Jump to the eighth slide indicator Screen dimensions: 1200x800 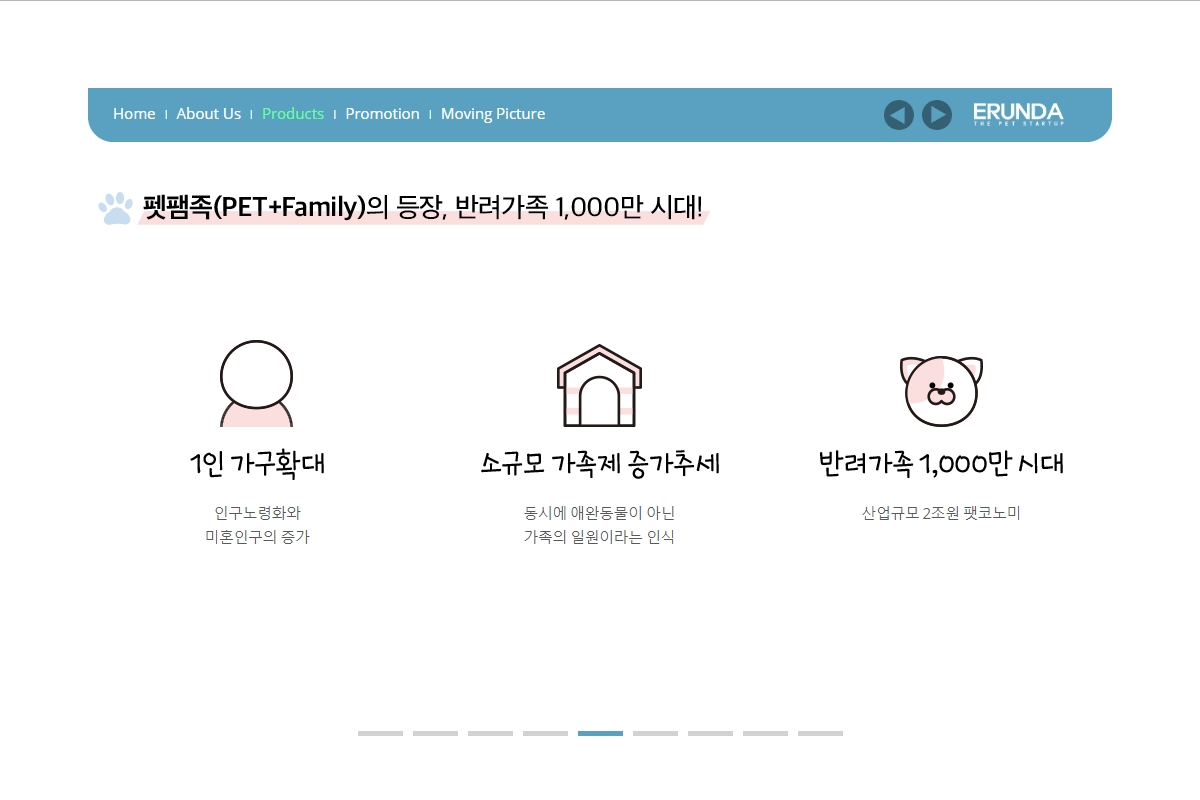click(765, 733)
